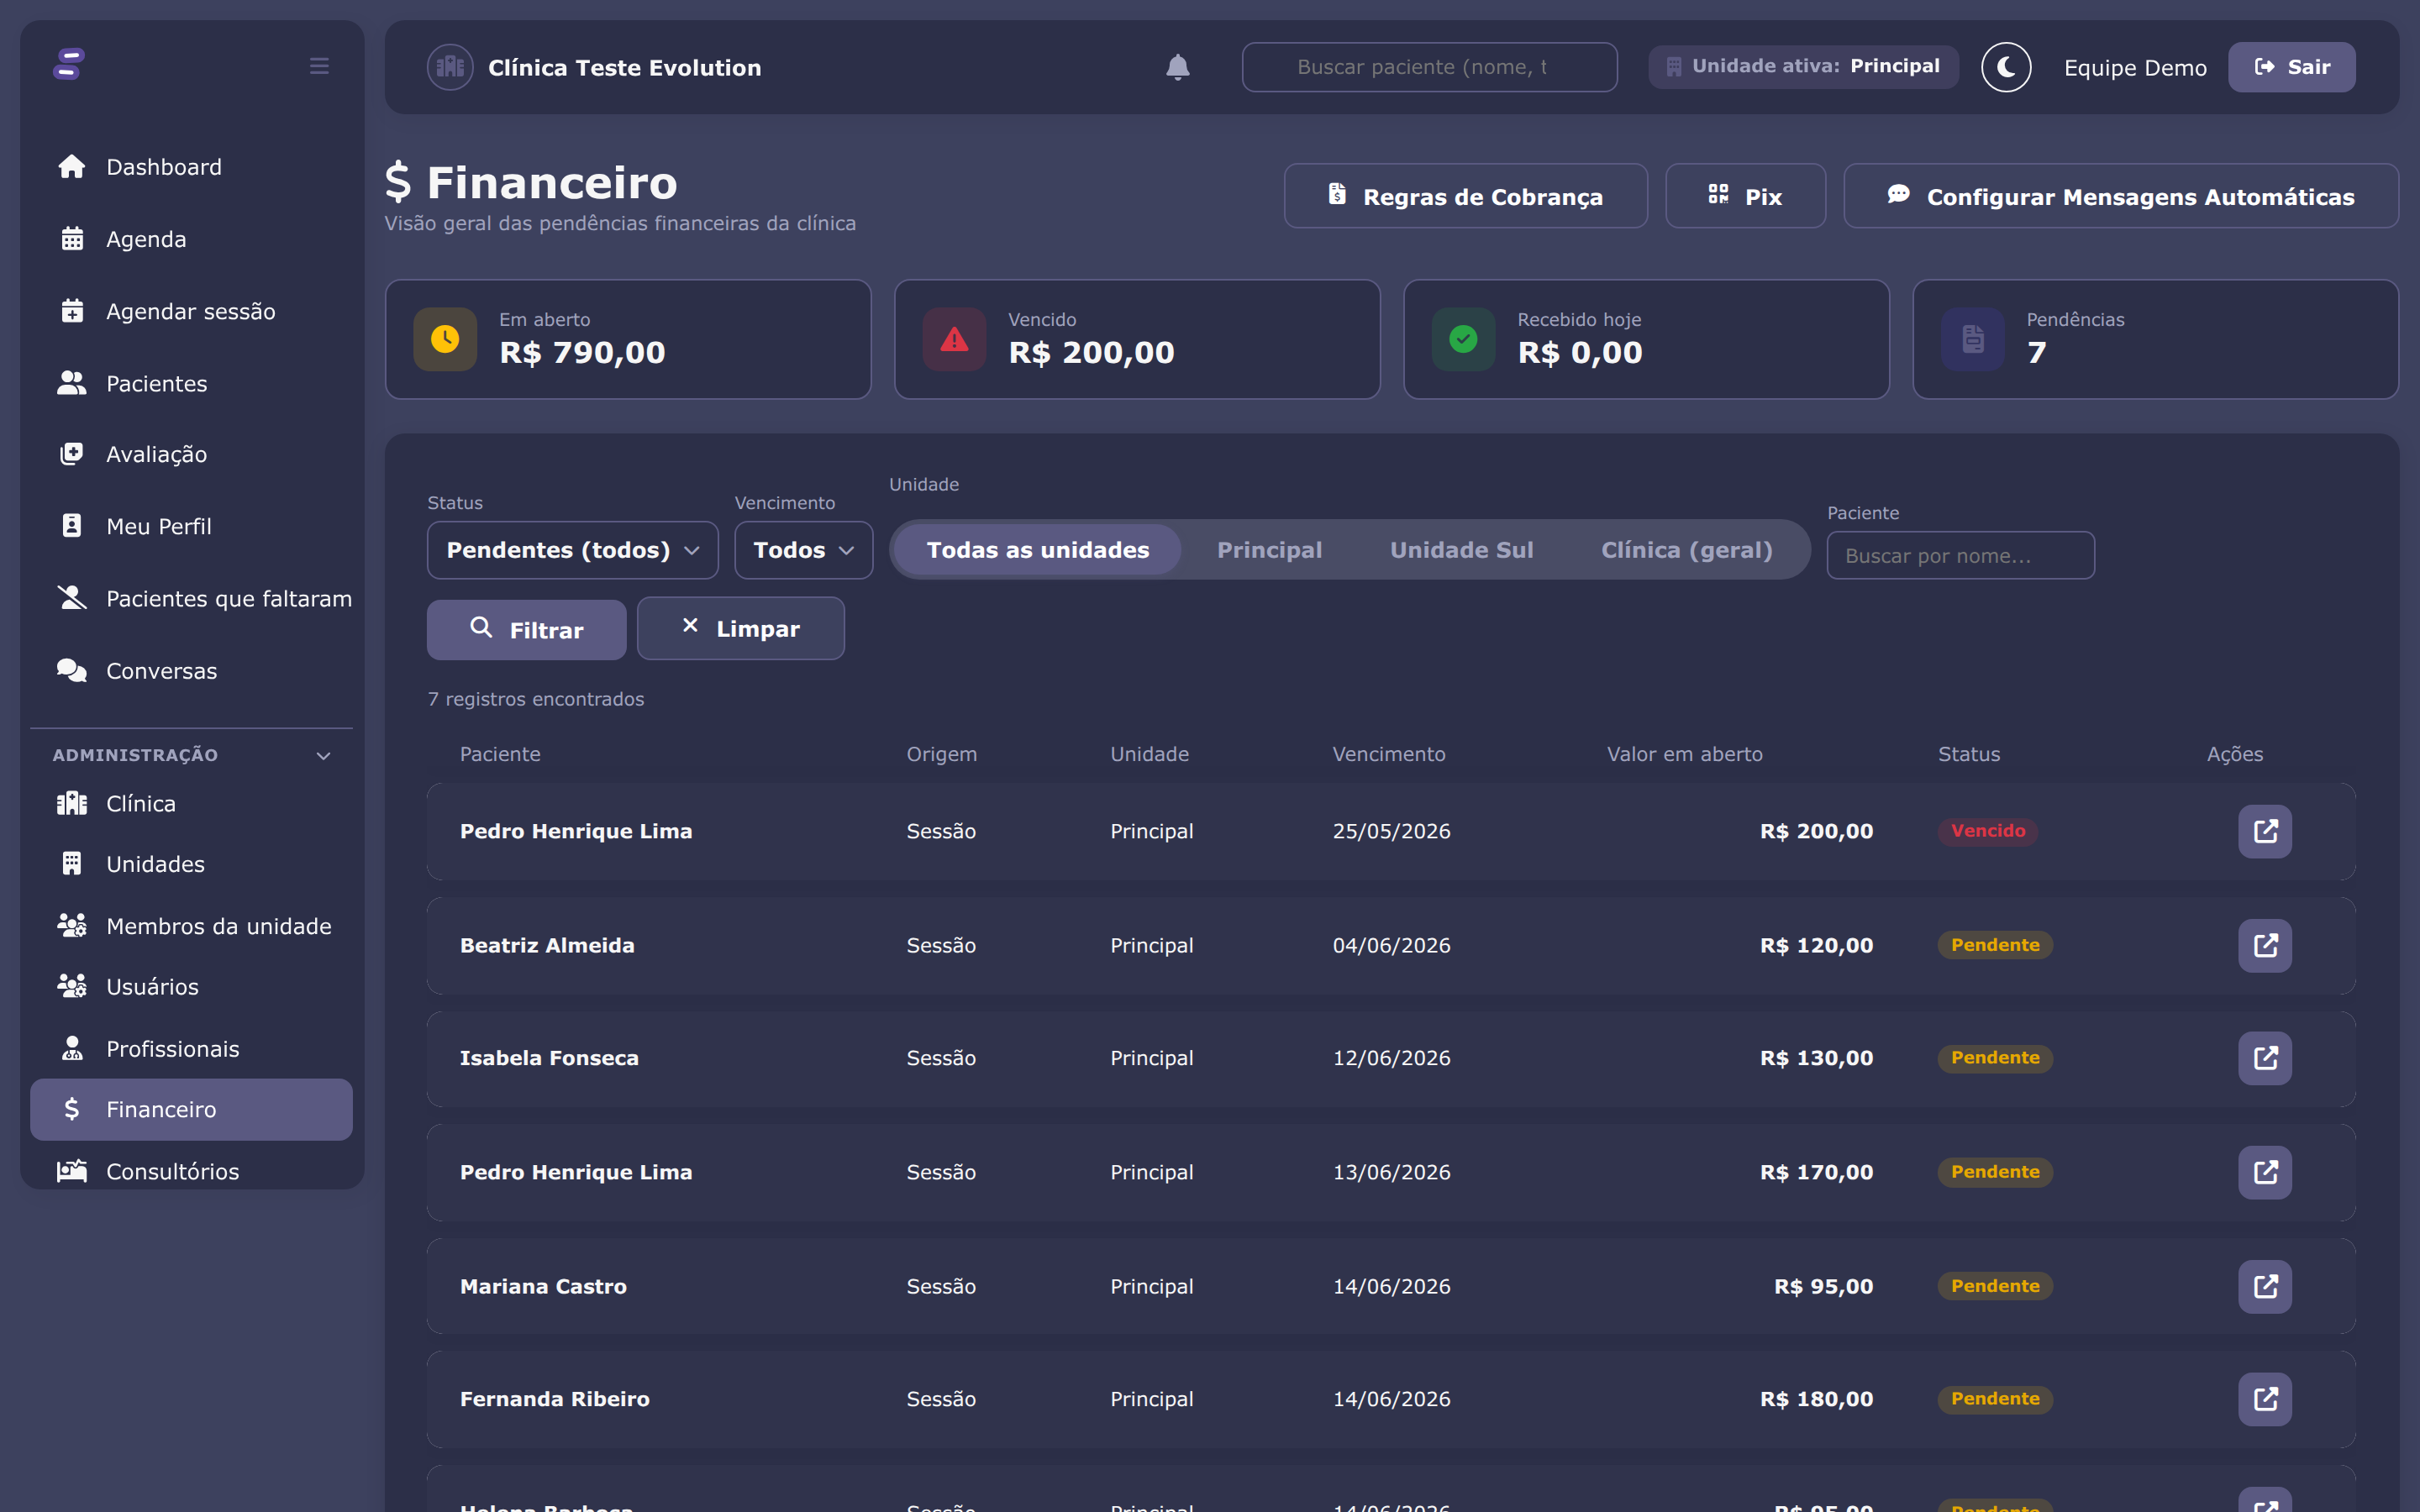The width and height of the screenshot is (2420, 1512).
Task: Go to Meu Perfil
Action: [191, 526]
